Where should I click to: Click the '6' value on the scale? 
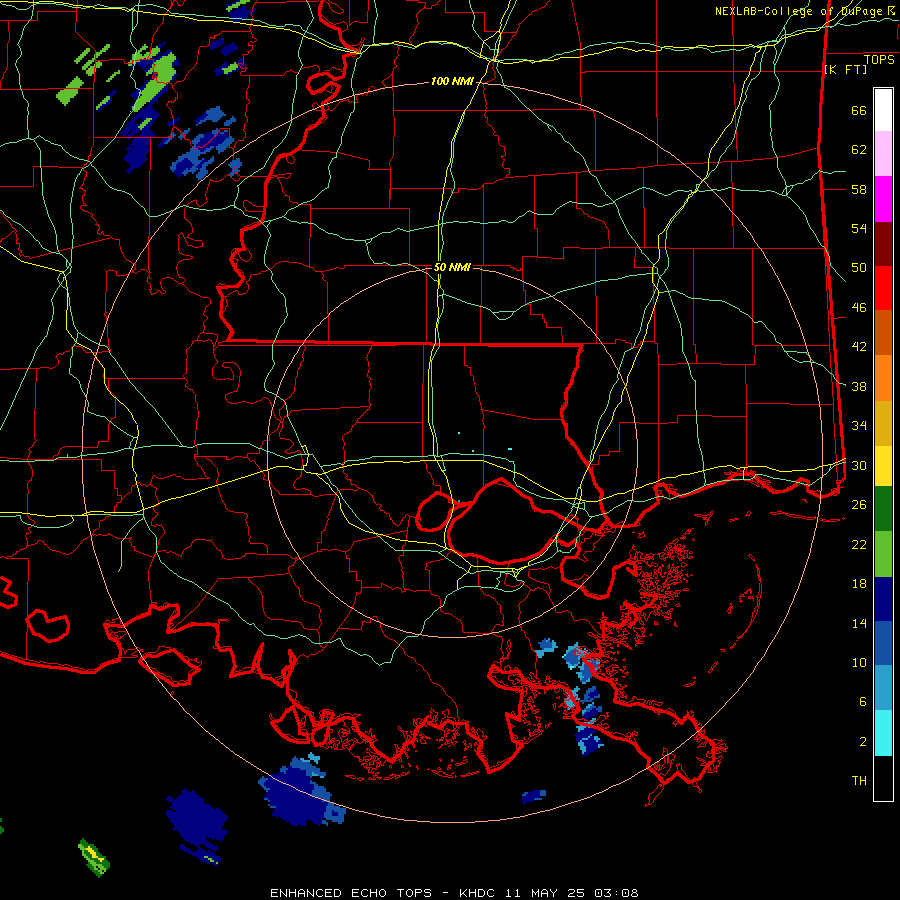click(863, 702)
